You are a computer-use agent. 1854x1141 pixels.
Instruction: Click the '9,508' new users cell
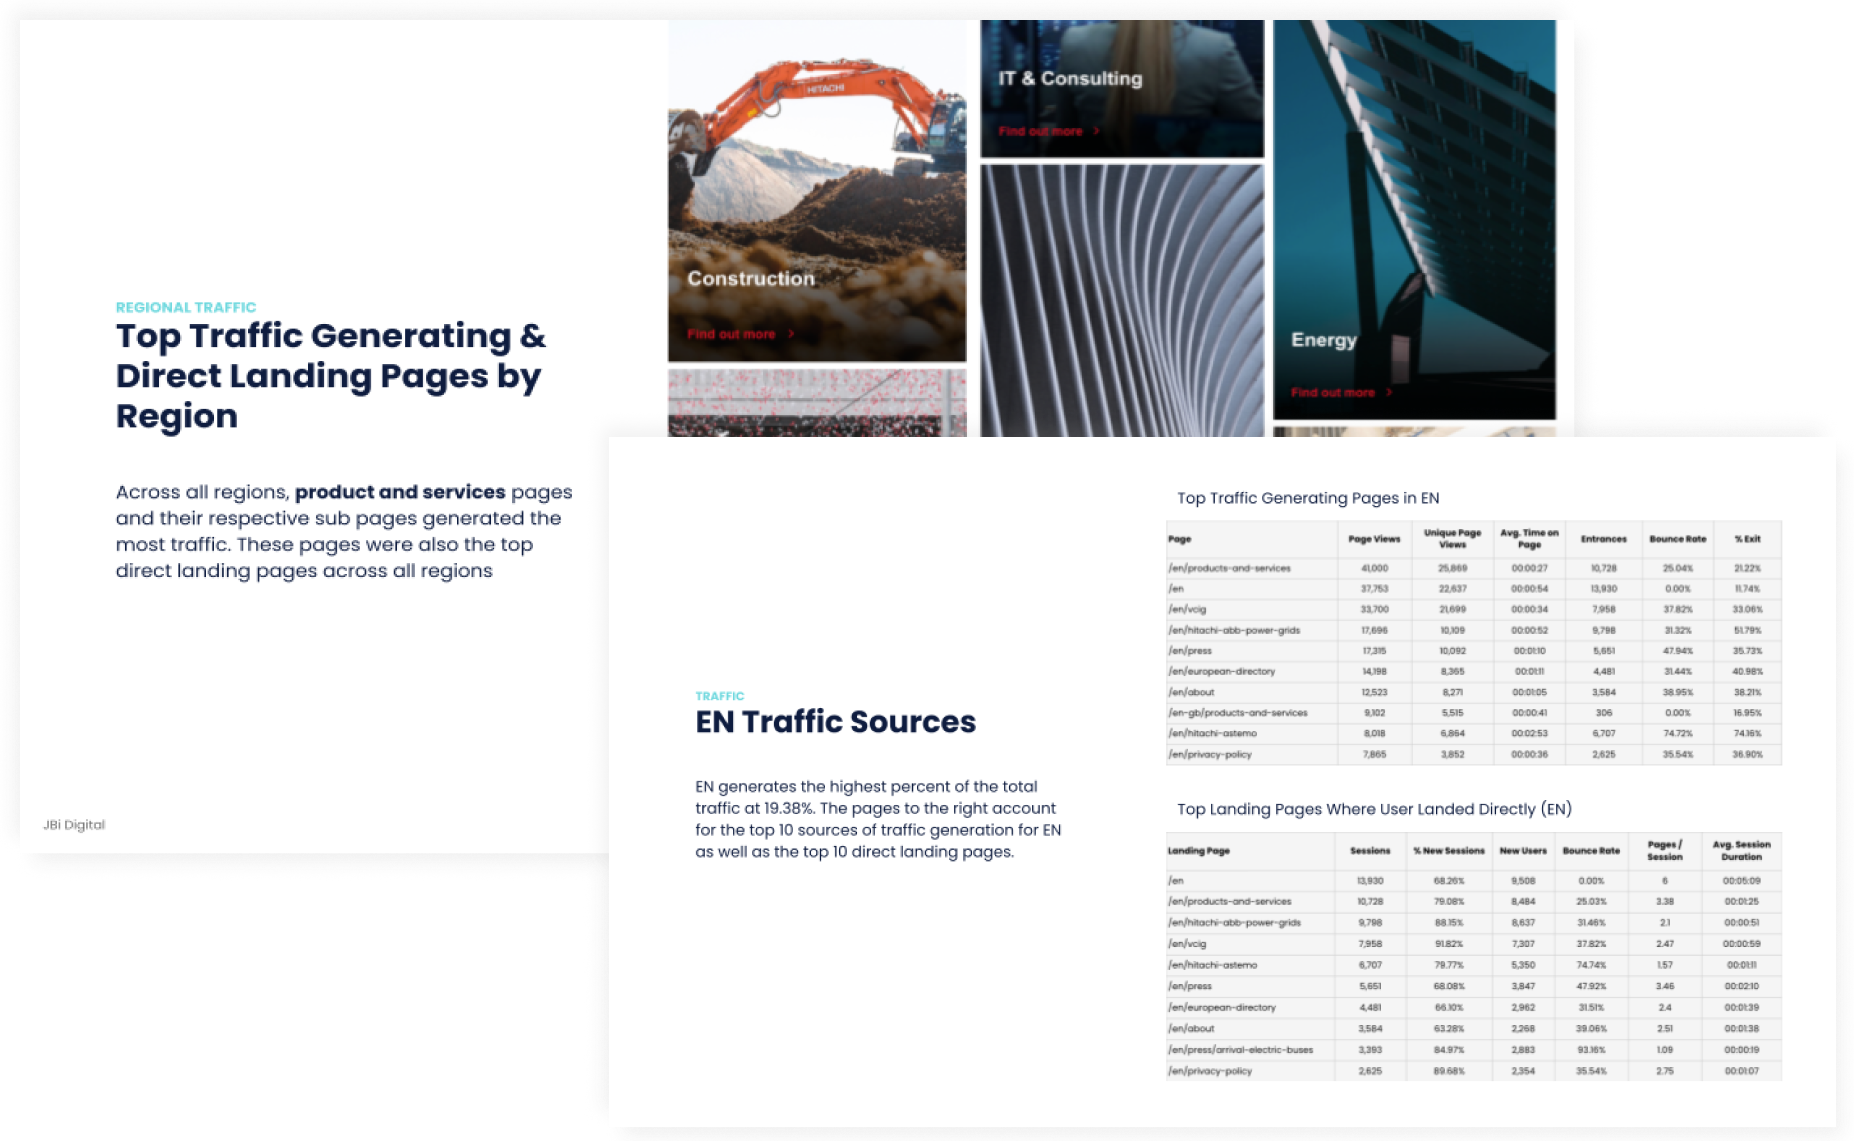coord(1522,881)
